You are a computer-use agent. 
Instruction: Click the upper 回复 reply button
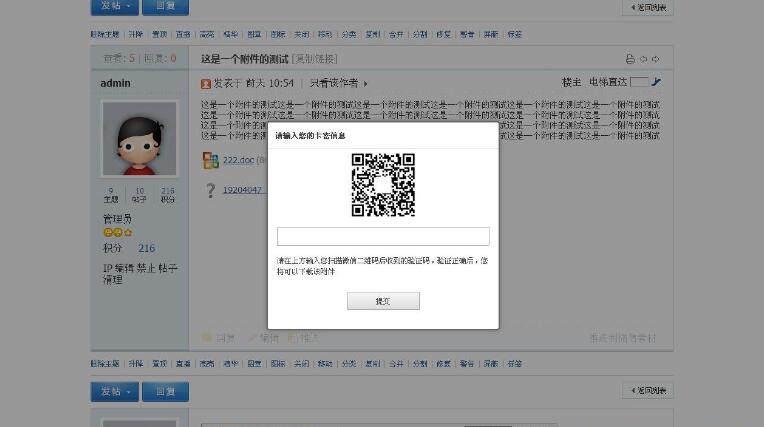pyautogui.click(x=165, y=6)
